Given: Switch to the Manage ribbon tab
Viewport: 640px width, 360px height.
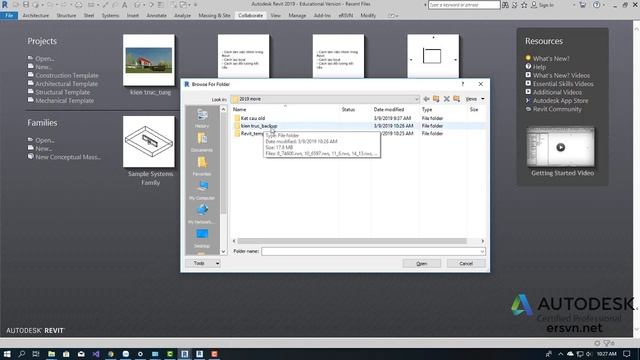Looking at the screenshot, I should point(297,16).
